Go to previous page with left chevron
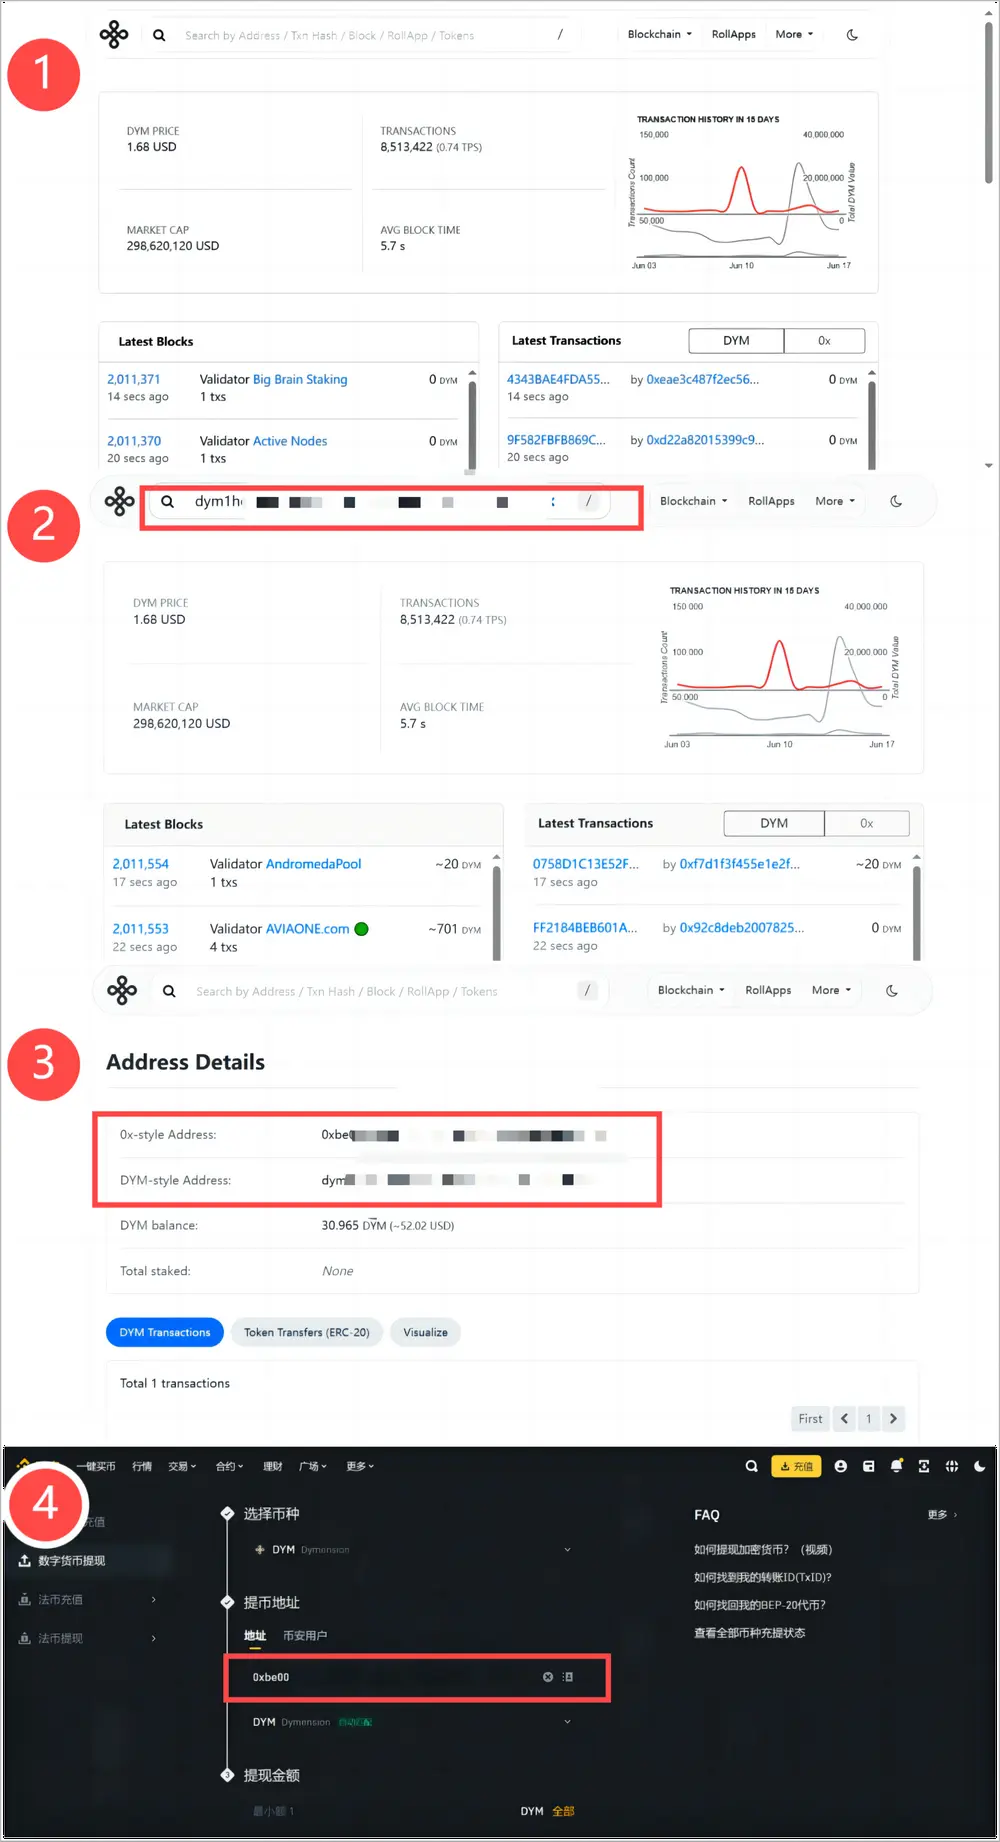This screenshot has height=1842, width=1000. 845,1418
